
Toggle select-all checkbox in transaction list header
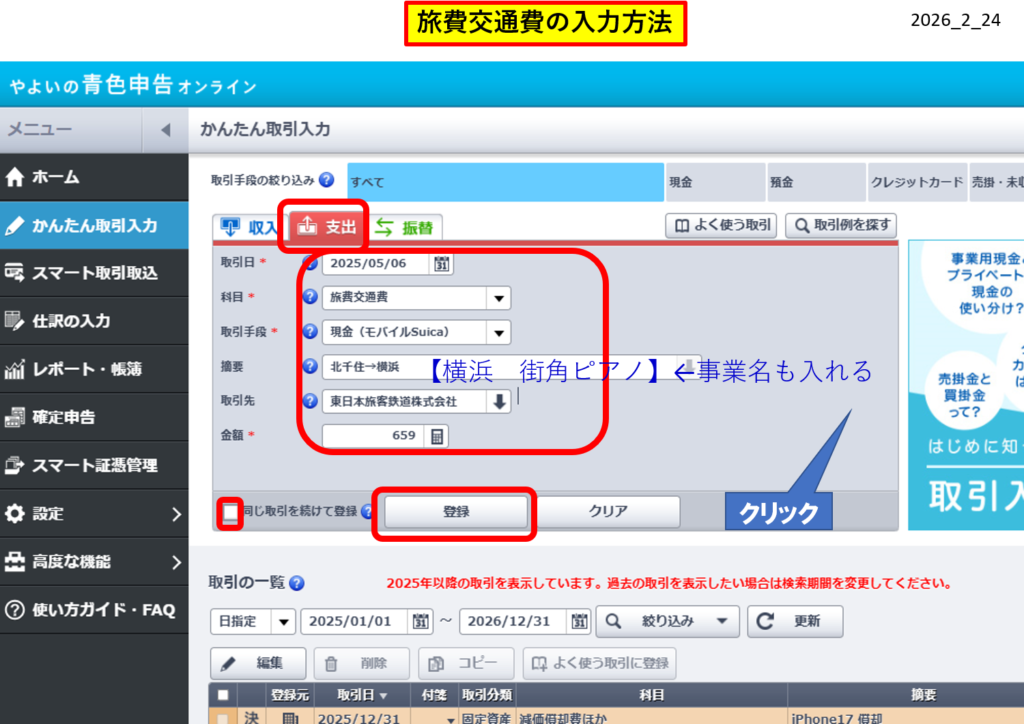click(222, 695)
